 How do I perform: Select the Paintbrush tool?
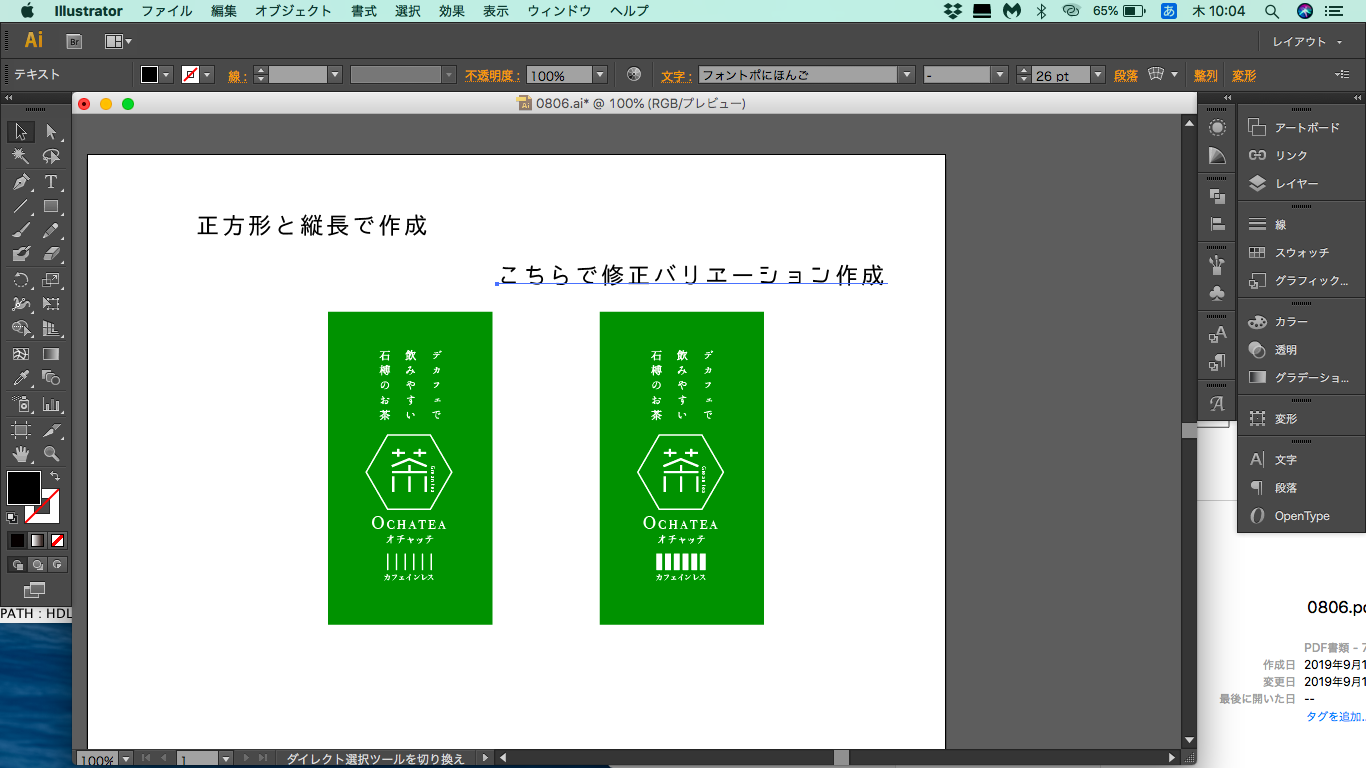21,230
